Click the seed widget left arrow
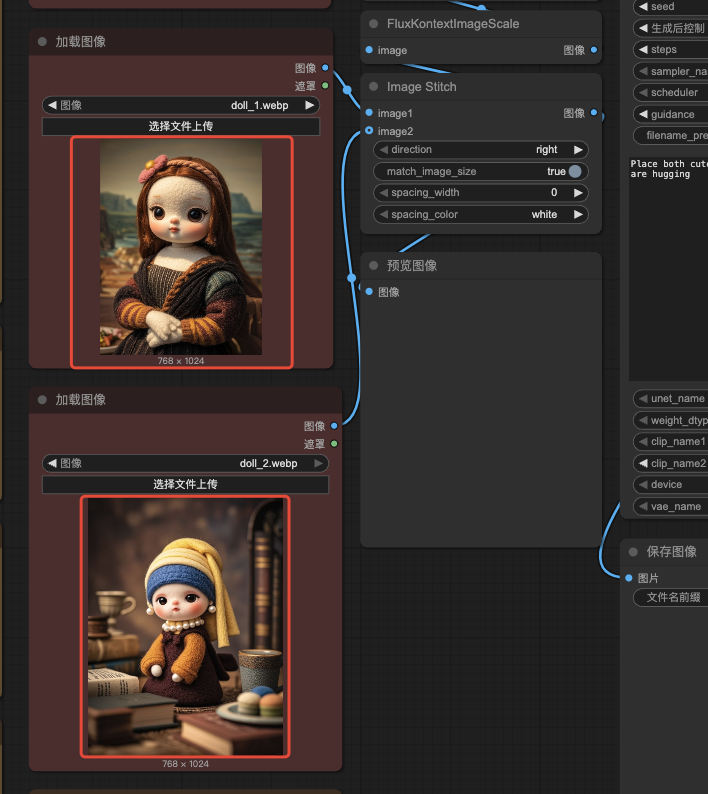708x794 pixels. coord(643,7)
